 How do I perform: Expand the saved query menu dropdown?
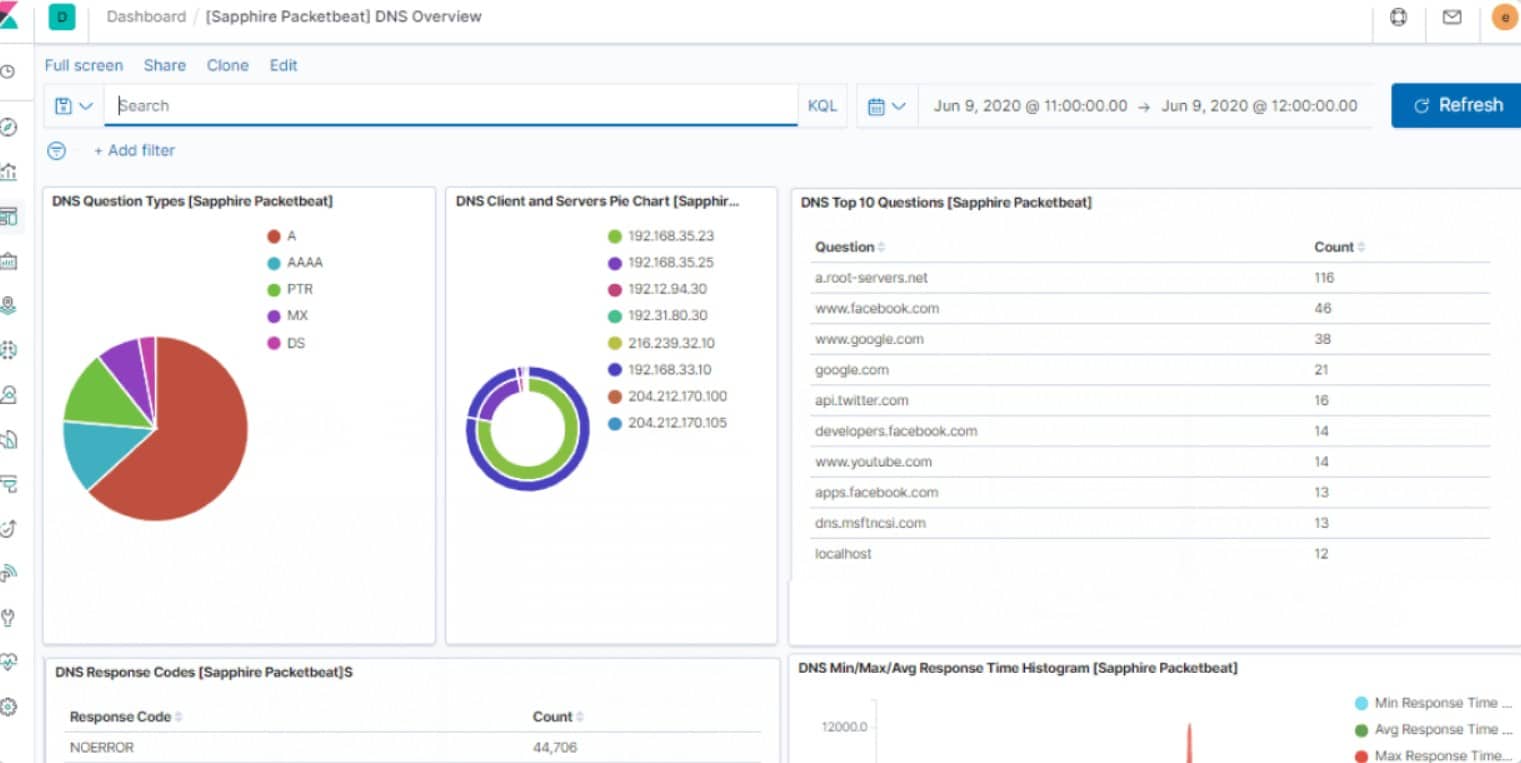tap(74, 105)
